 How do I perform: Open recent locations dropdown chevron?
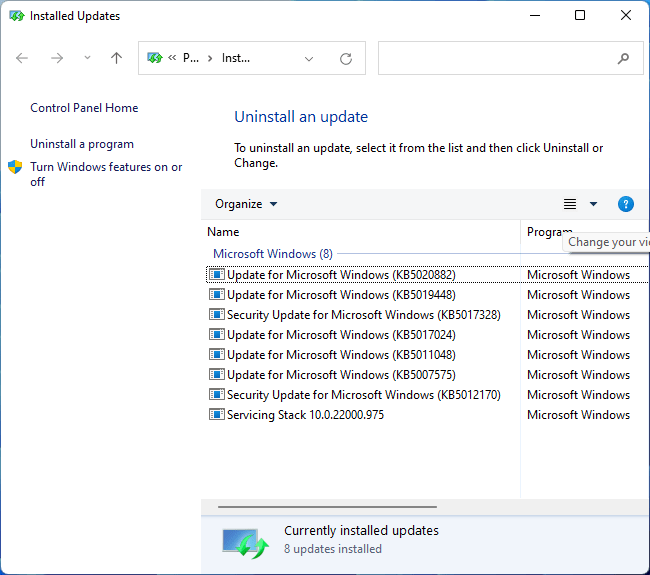point(87,58)
